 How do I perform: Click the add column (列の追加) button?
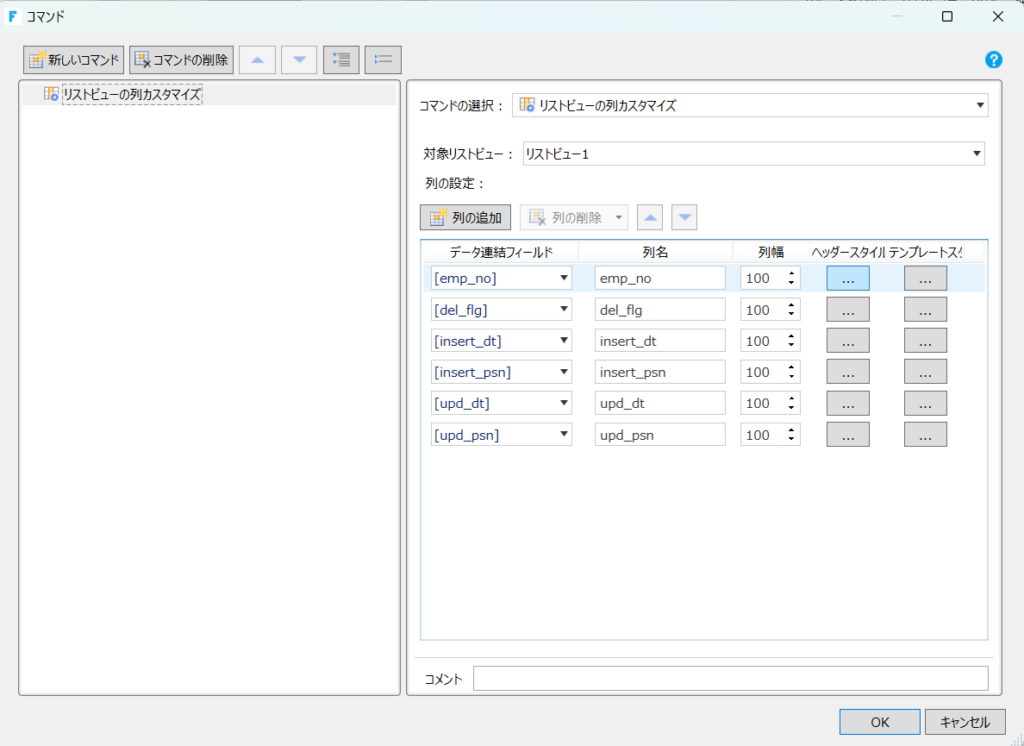[466, 217]
